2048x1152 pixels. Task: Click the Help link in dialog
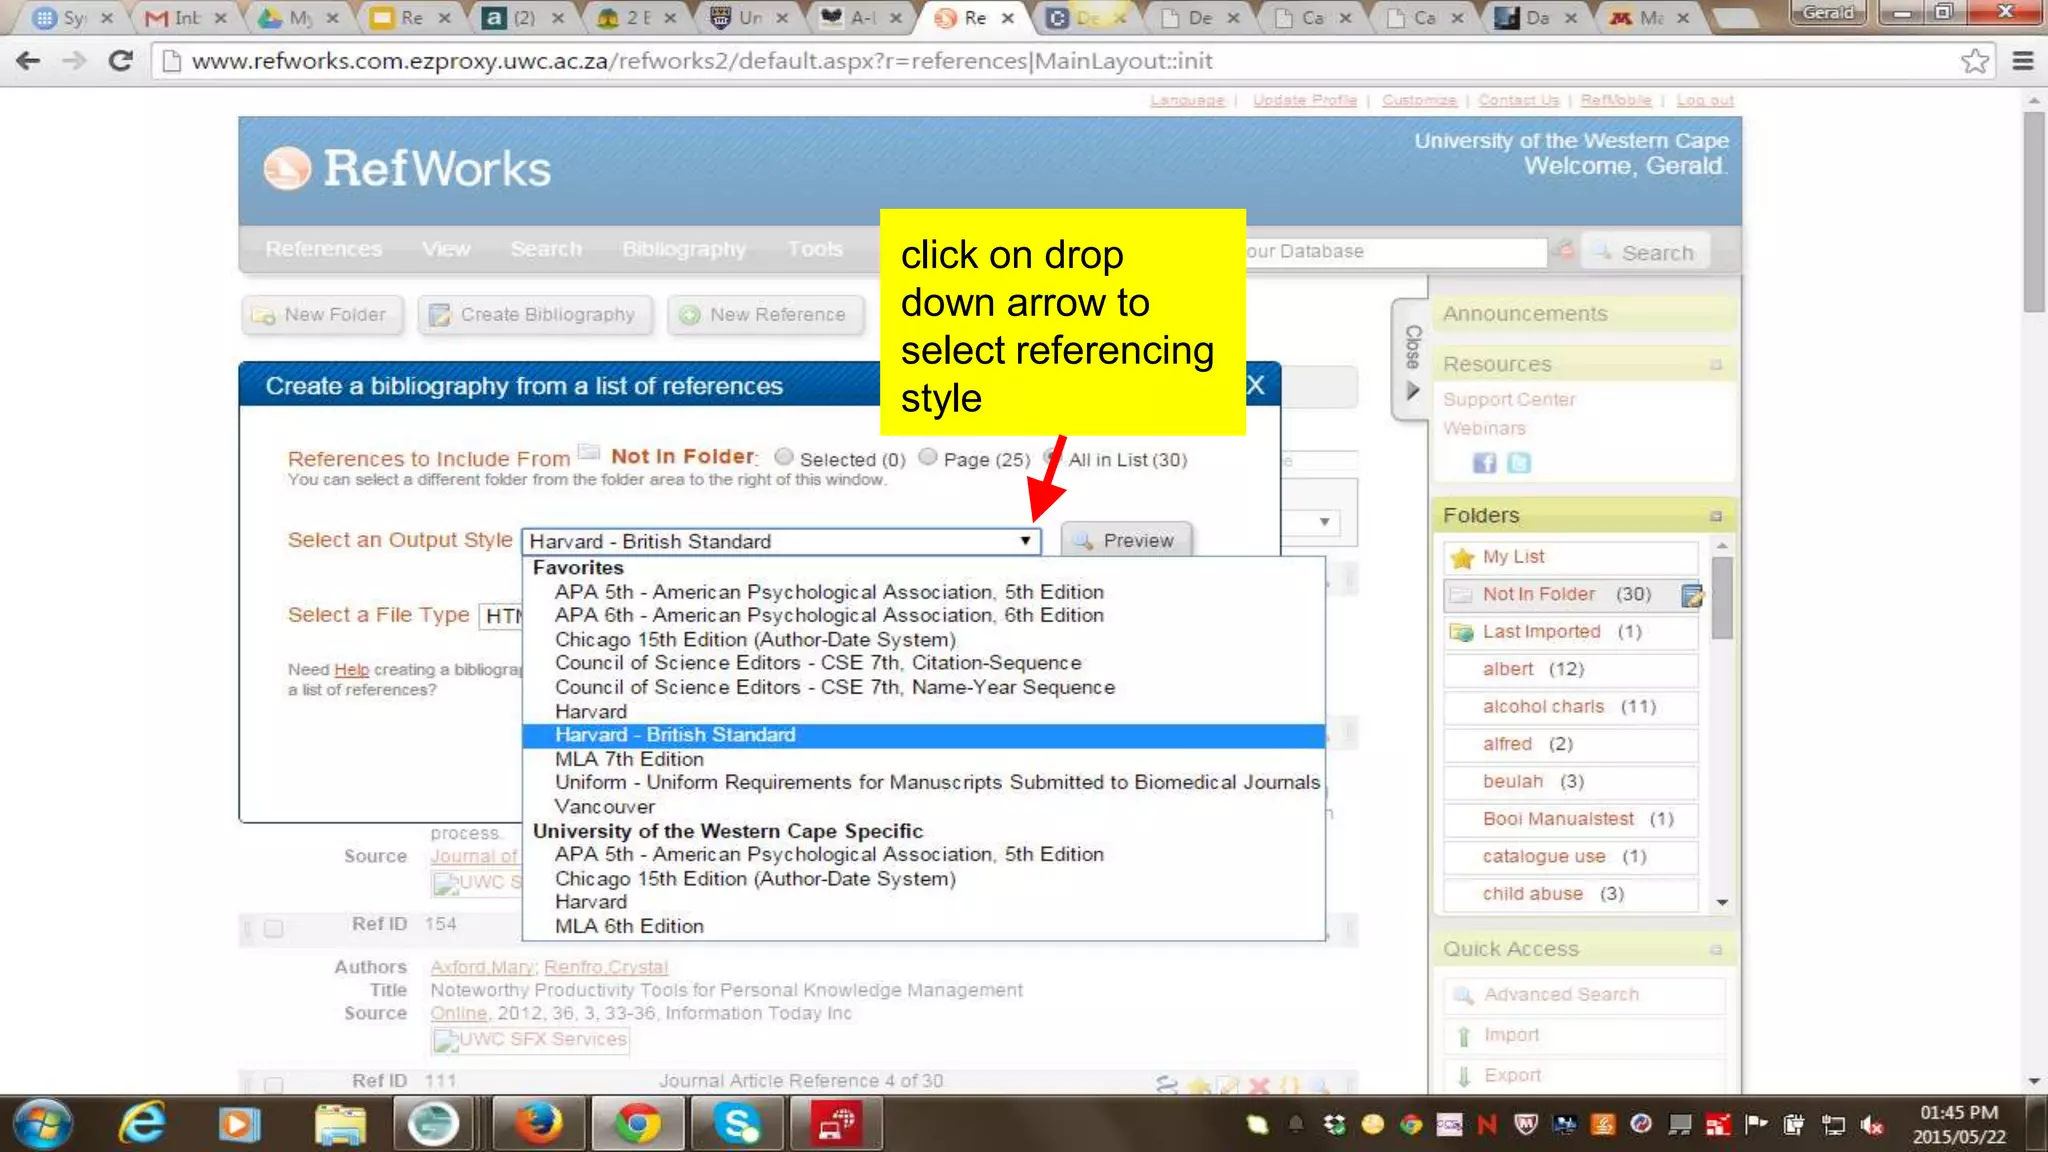[x=351, y=670]
